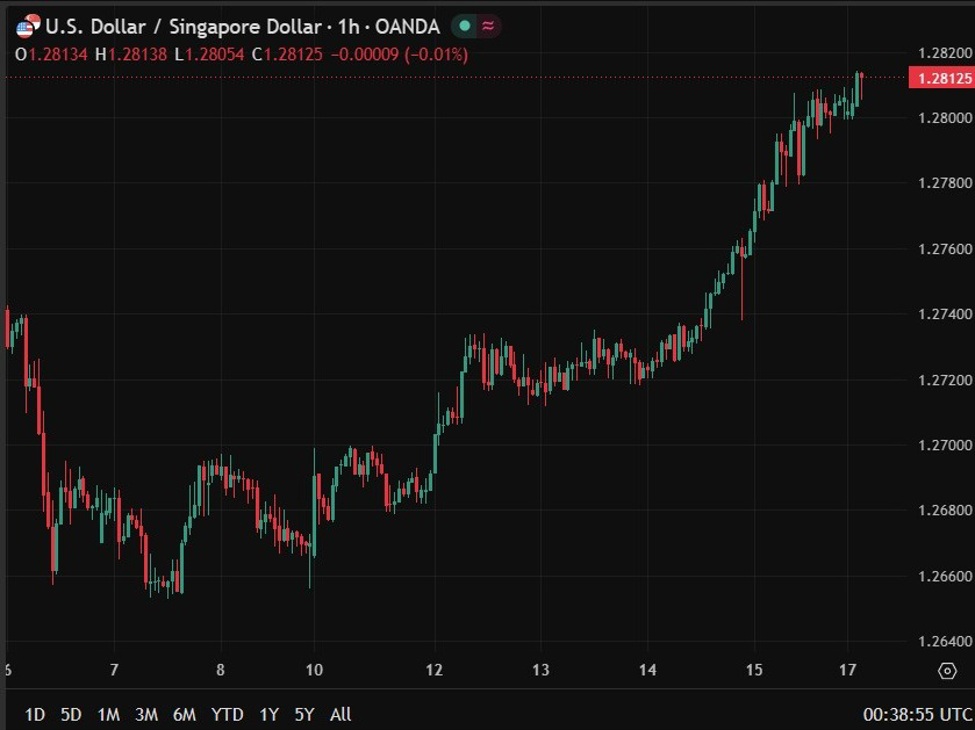Viewport: 975px width, 730px height.
Task: Show the 1Y range
Action: [x=269, y=714]
